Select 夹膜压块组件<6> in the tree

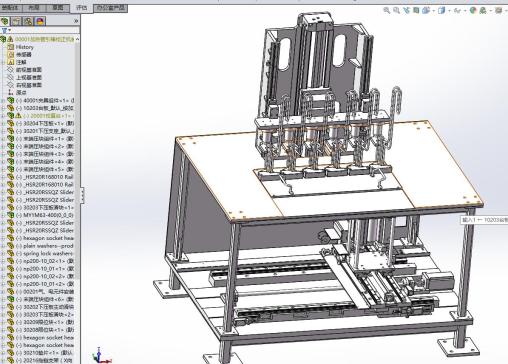(45, 299)
